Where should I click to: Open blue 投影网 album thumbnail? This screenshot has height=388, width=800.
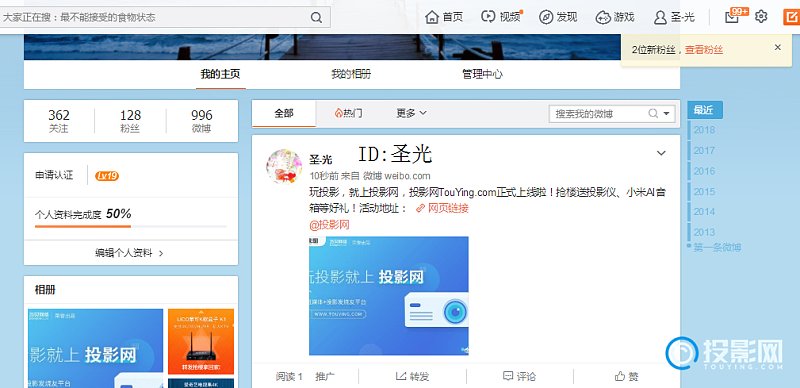(x=95, y=348)
